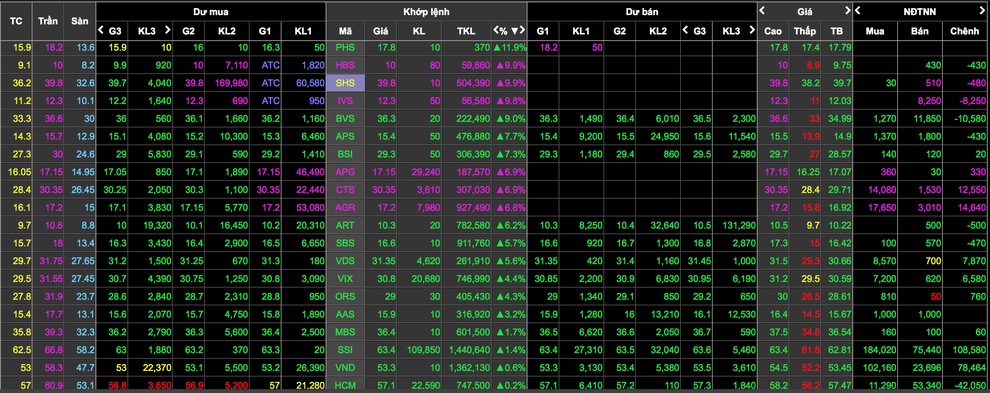990x393 pixels.
Task: Open the VND stock symbol
Action: 345,367
